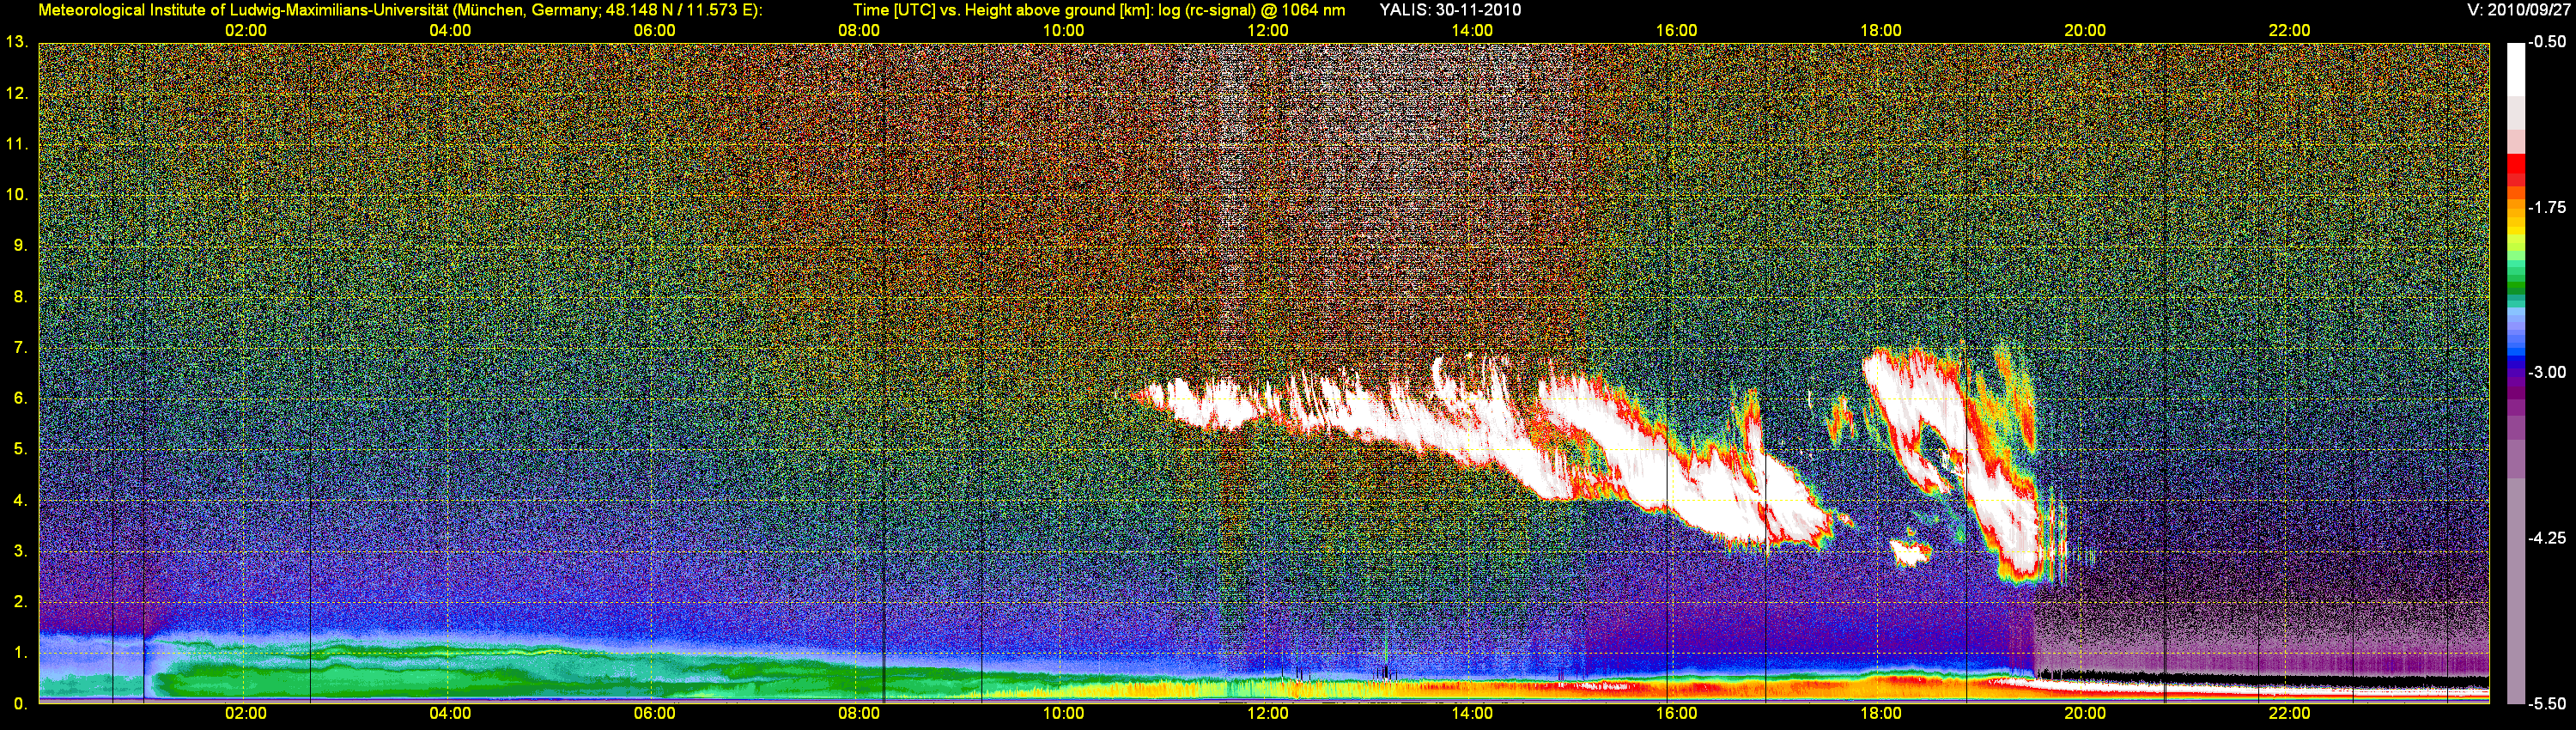Click the 14:00 label on the top time axis

point(1472,31)
